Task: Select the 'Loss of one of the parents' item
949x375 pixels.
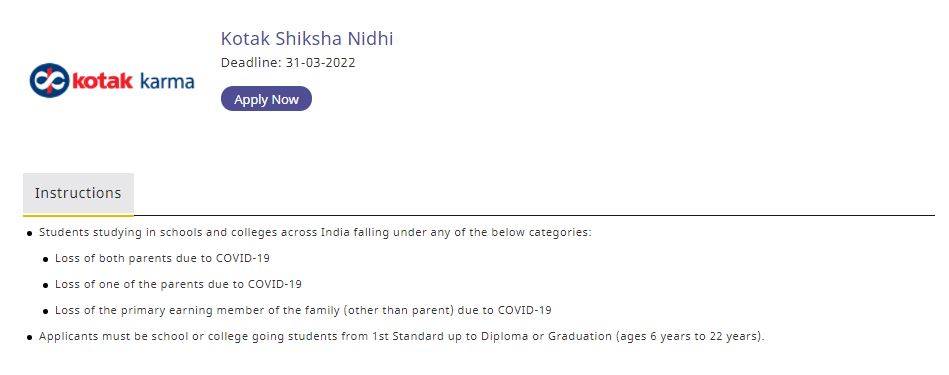Action: [178, 284]
